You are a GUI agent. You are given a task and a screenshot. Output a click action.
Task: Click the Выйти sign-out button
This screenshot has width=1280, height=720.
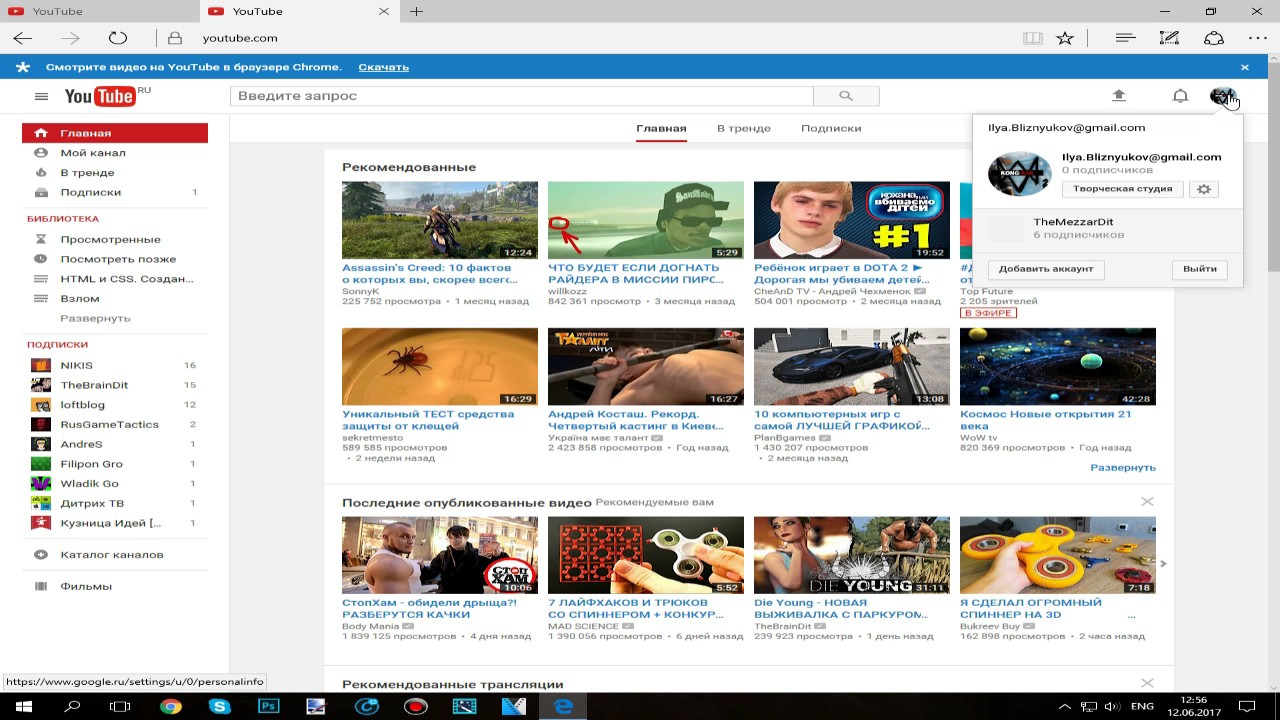pos(1199,269)
